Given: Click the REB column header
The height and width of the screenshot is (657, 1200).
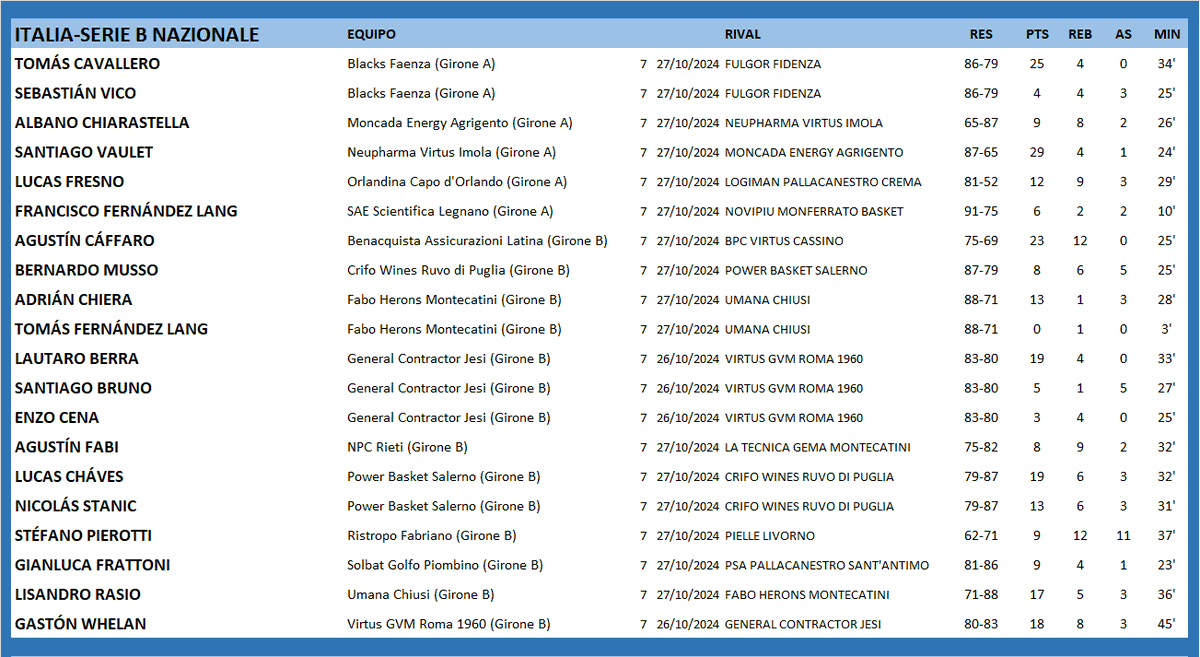Looking at the screenshot, I should [x=1080, y=34].
